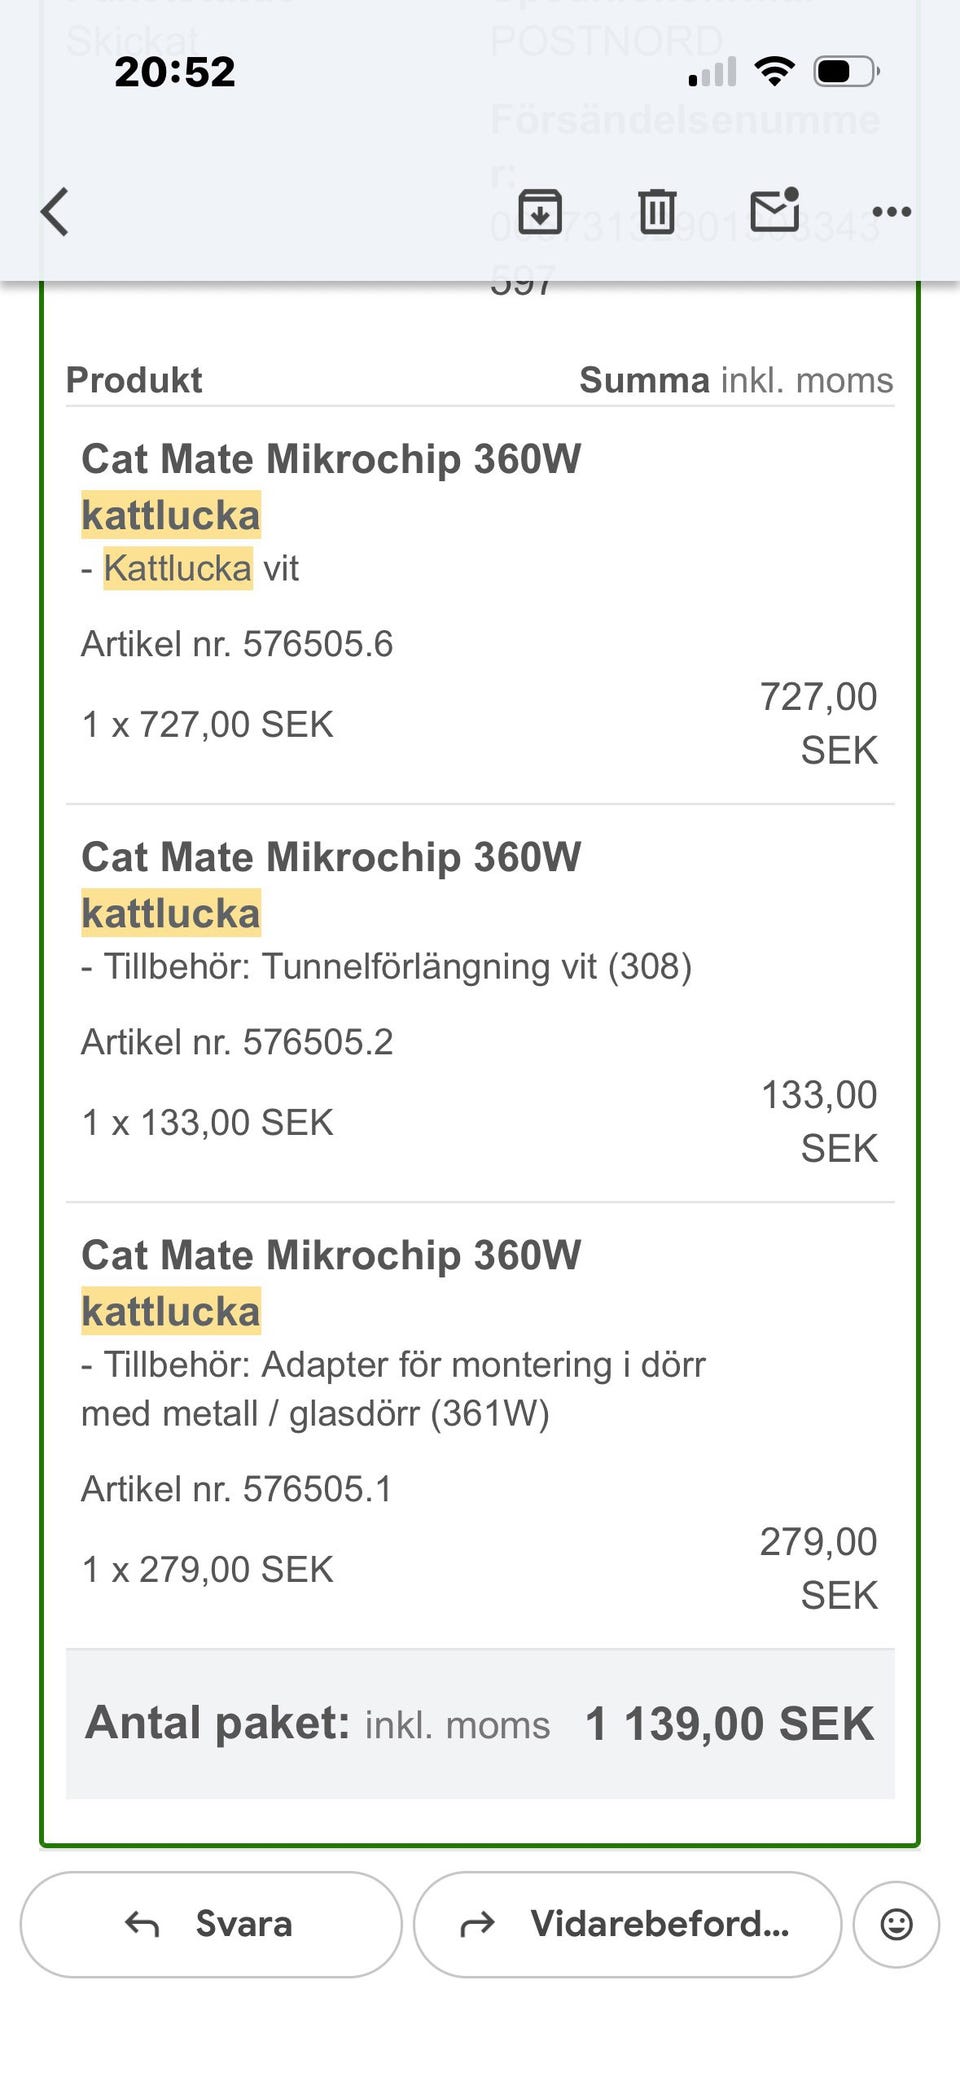The image size is (960, 2081).
Task: Forward email via Vidarebefordra button
Action: pos(627,1924)
